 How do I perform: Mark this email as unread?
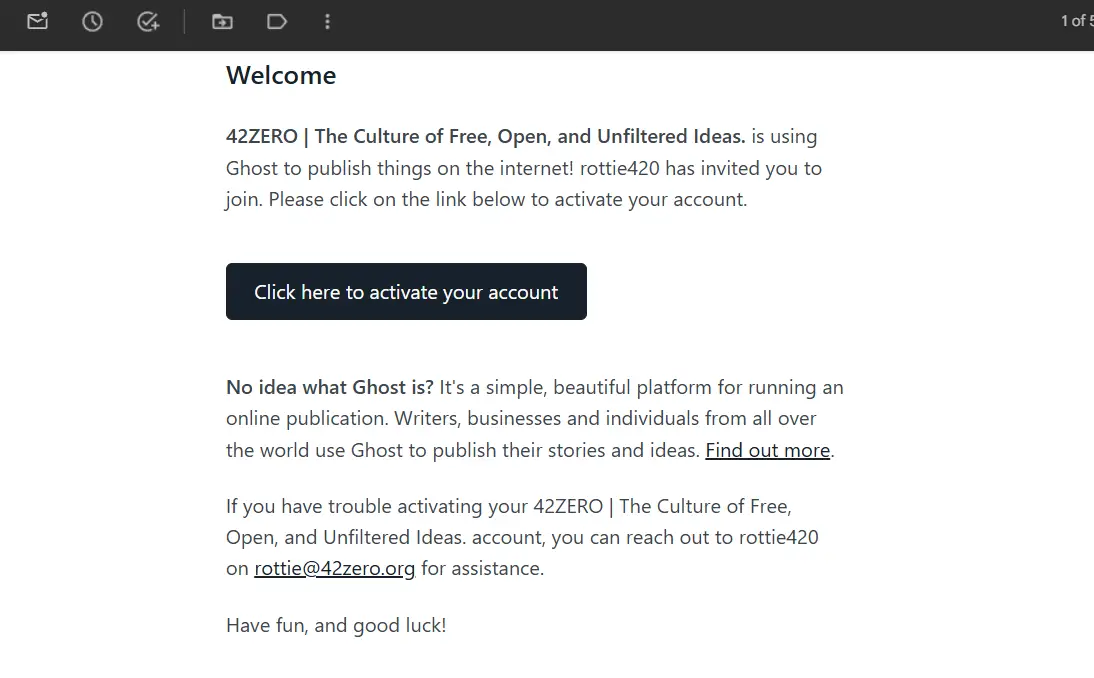(x=37, y=21)
